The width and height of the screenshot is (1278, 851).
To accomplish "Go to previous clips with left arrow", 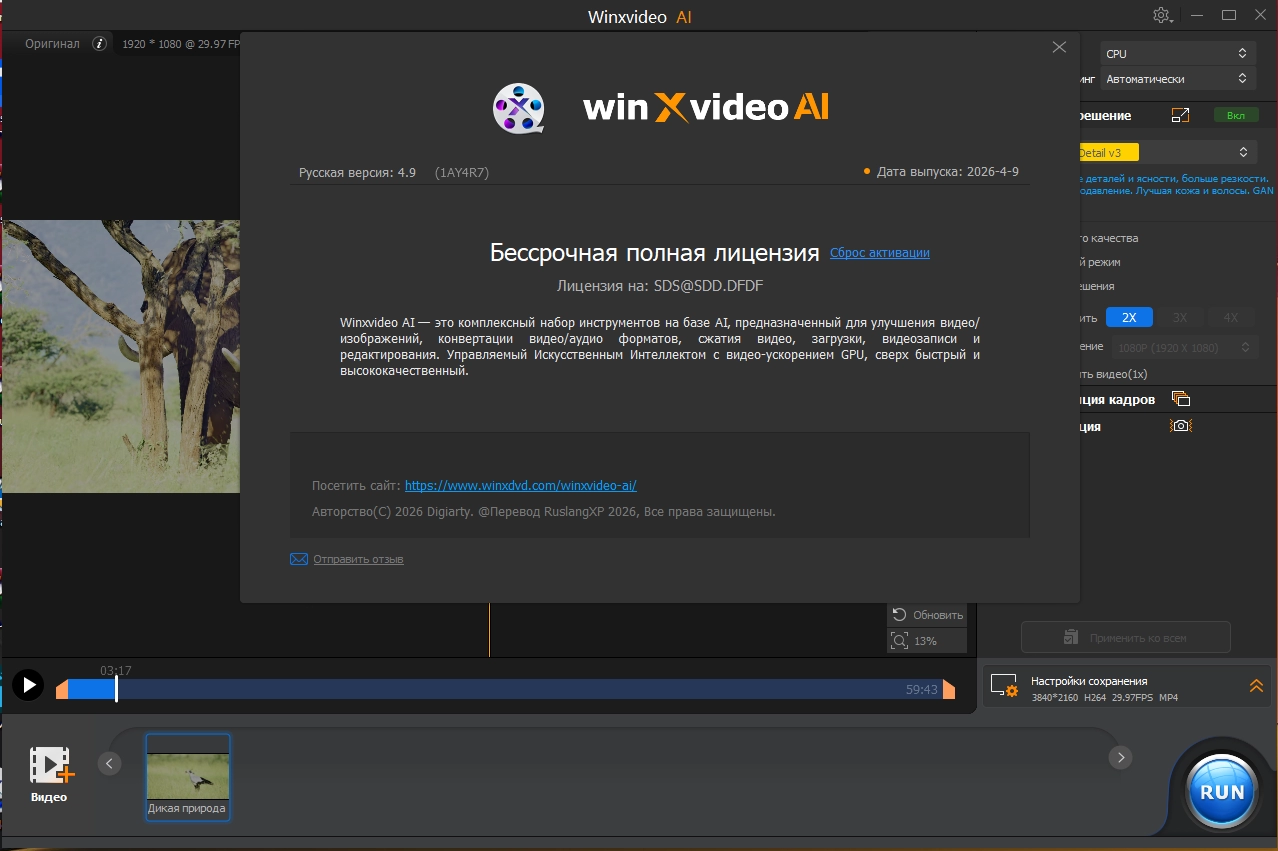I will [110, 763].
